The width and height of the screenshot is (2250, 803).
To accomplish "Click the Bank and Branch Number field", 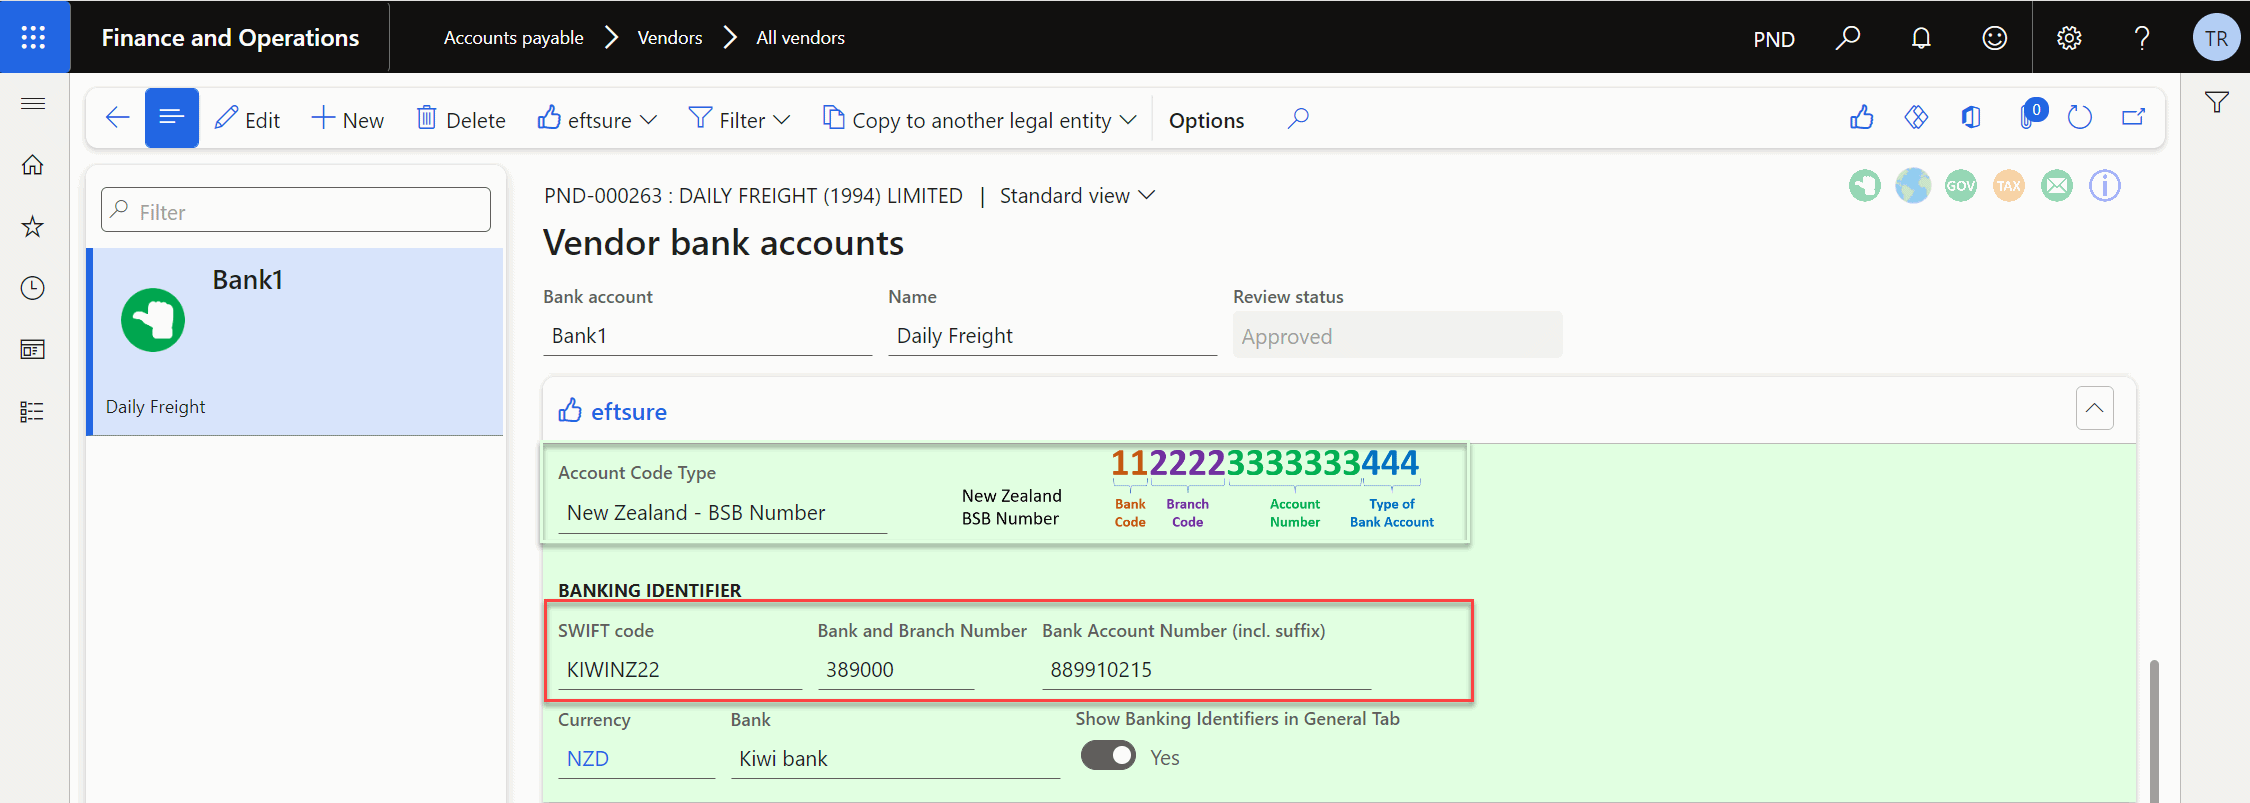I will pos(896,670).
